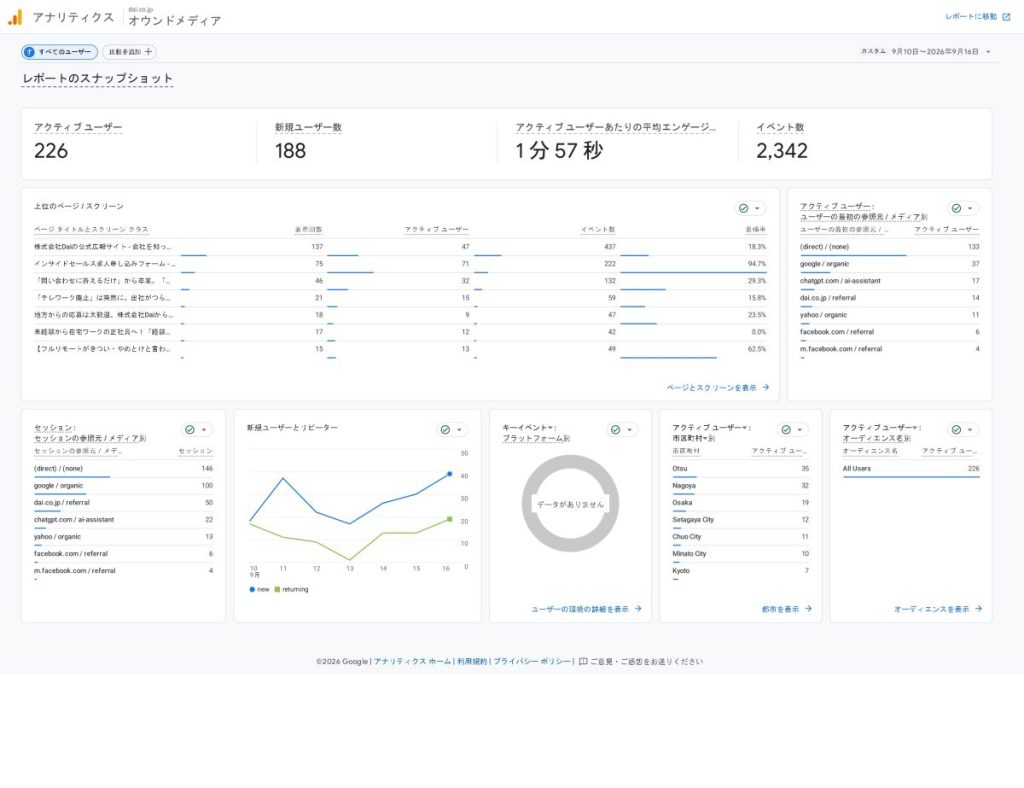Click the blue 'new' legend dot
Image resolution: width=1024 pixels, height=788 pixels.
point(252,589)
